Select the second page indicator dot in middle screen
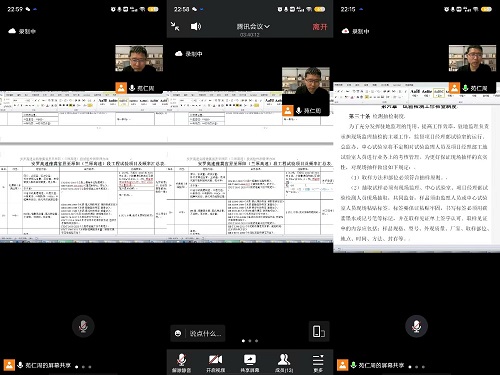Screen dimensions: 500x375 (250, 341)
